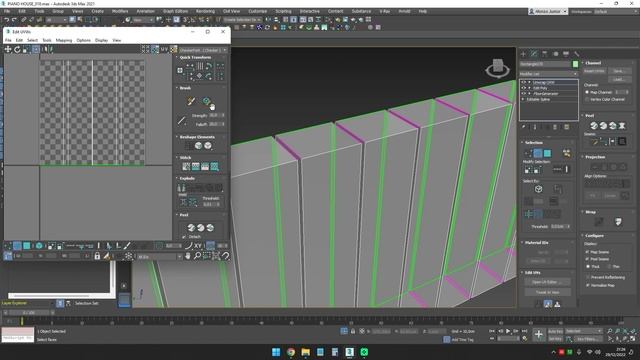
Task: Toggle the Map Seams checkbox
Action: coord(587,252)
